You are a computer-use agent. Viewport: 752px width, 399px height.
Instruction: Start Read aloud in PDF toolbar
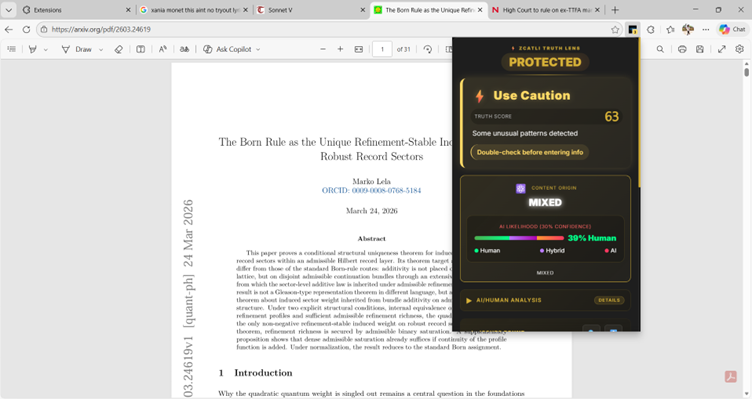click(x=163, y=49)
